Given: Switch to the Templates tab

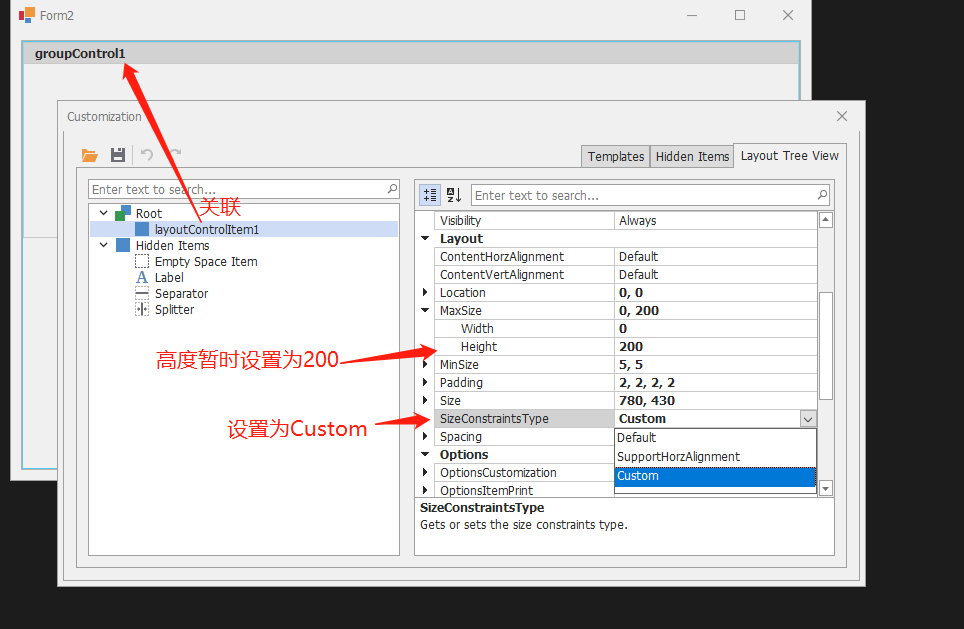Looking at the screenshot, I should tap(615, 156).
